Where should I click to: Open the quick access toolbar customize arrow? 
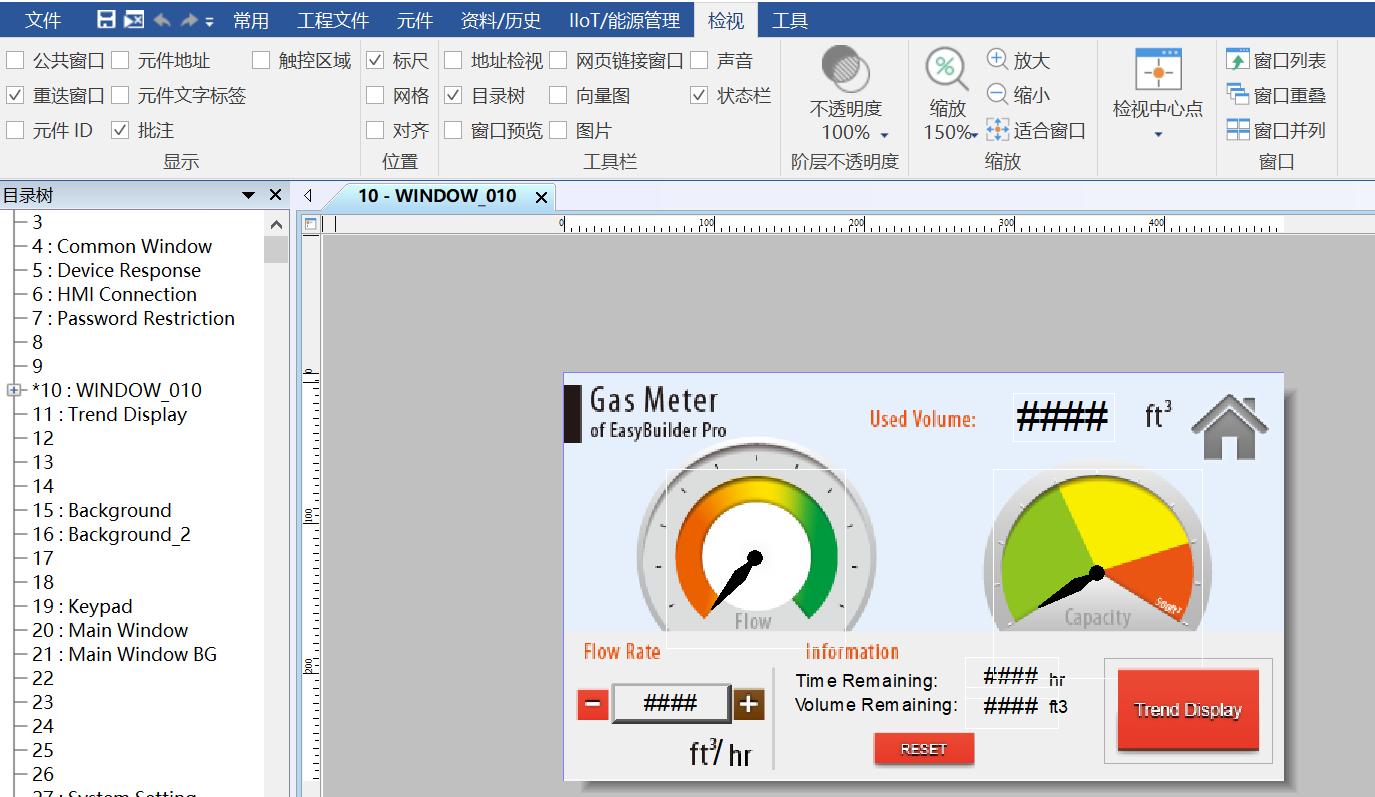pyautogui.click(x=210, y=21)
